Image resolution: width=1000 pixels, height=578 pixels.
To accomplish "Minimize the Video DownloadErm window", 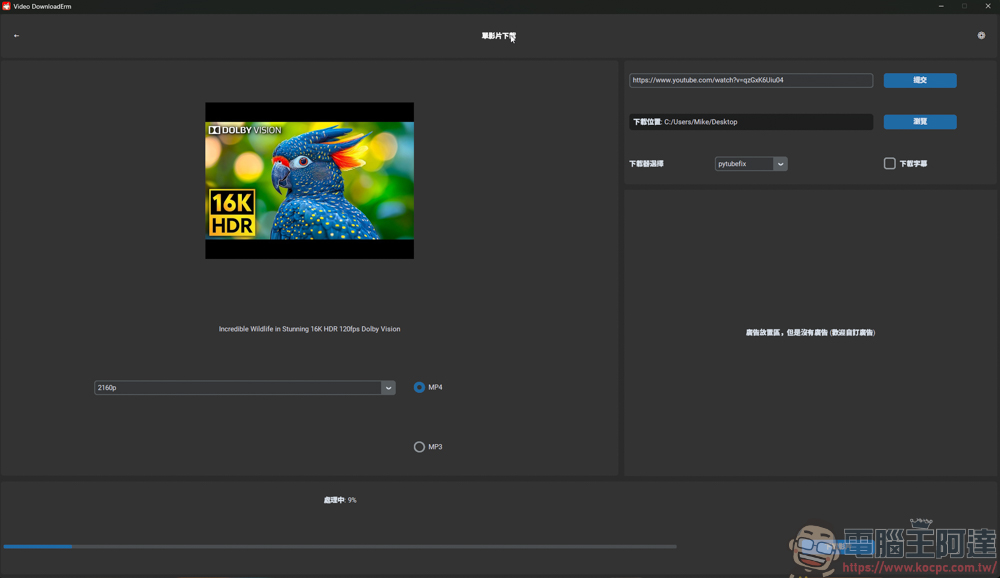I will (941, 6).
